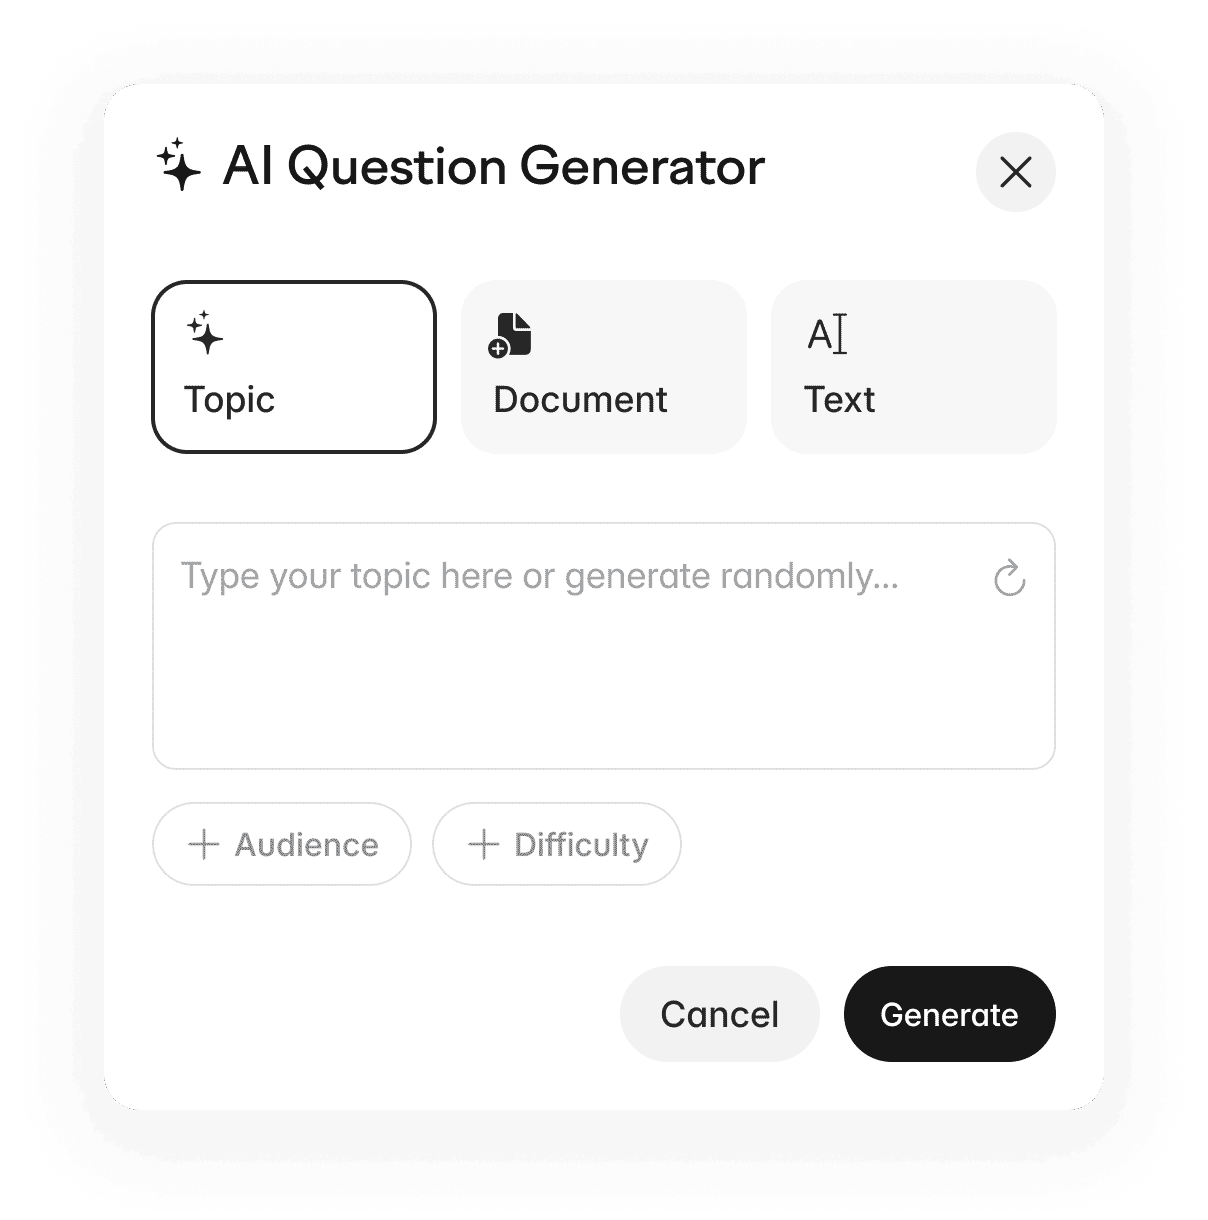
Task: Click the plus icon on the Difficulty chip
Action: 484,844
